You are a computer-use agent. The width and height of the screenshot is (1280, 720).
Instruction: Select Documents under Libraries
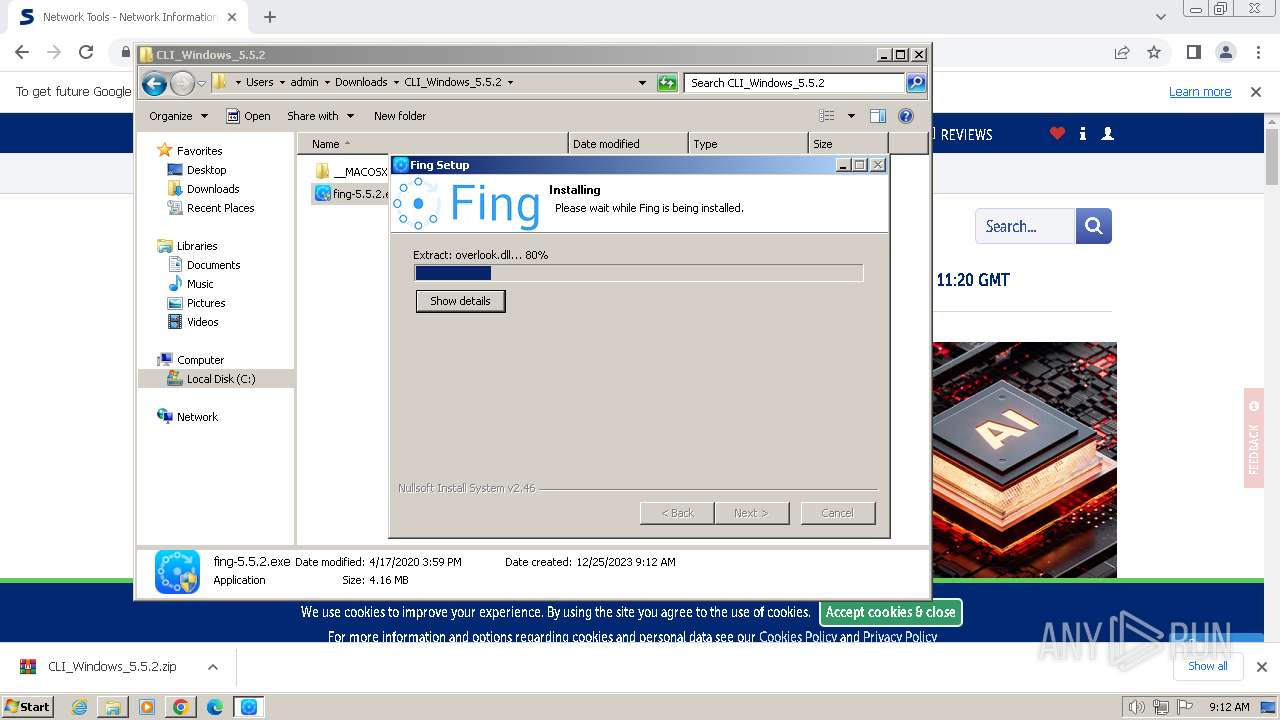pos(213,265)
